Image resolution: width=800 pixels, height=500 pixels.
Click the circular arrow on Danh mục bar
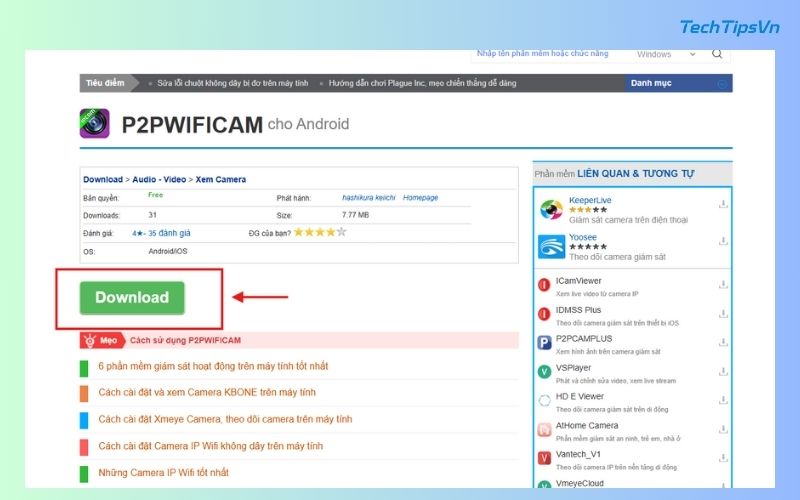click(x=722, y=84)
